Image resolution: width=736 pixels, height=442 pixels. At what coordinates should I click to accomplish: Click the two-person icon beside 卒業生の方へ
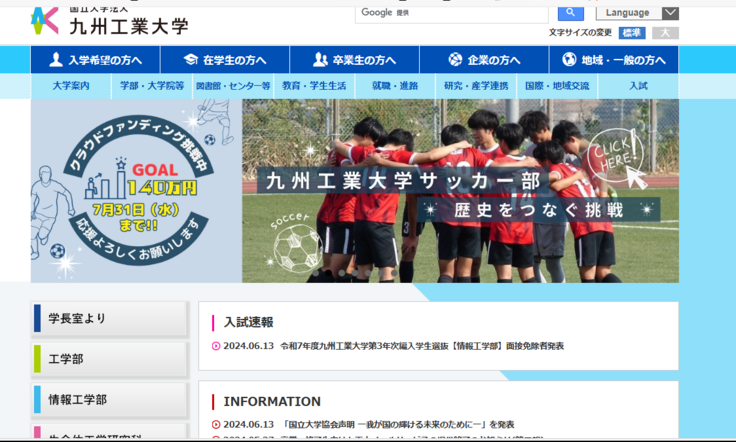coord(320,60)
